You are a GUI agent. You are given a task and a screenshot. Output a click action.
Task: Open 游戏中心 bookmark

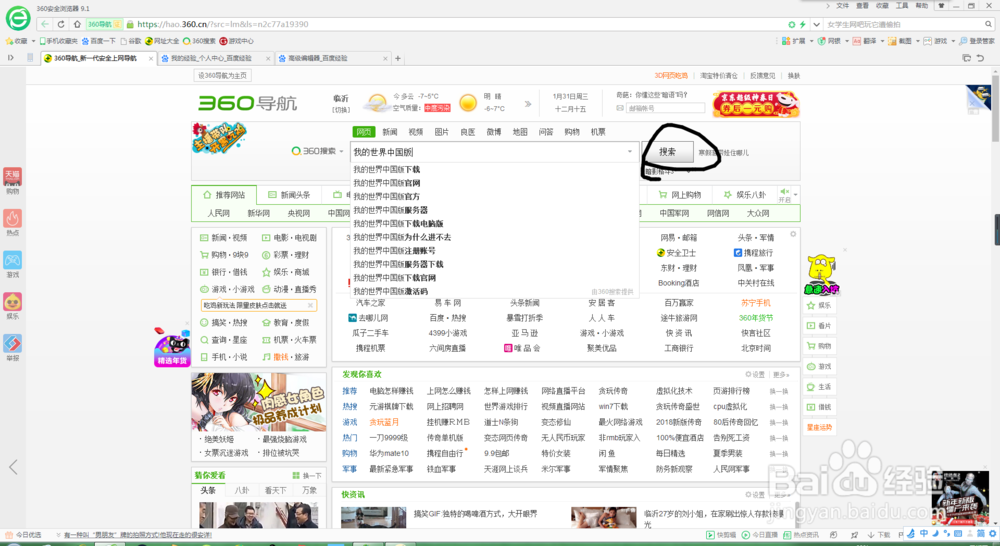[237, 41]
